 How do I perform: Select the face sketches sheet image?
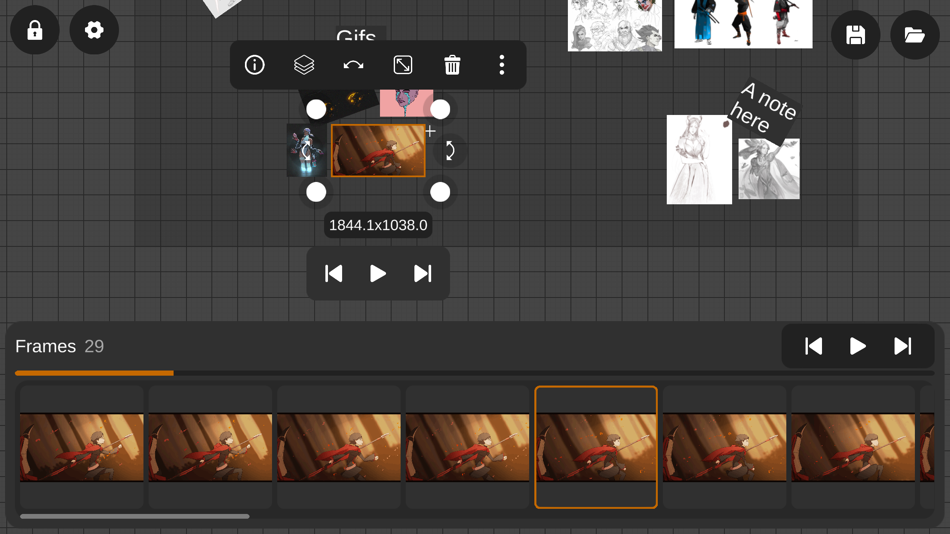(615, 25)
